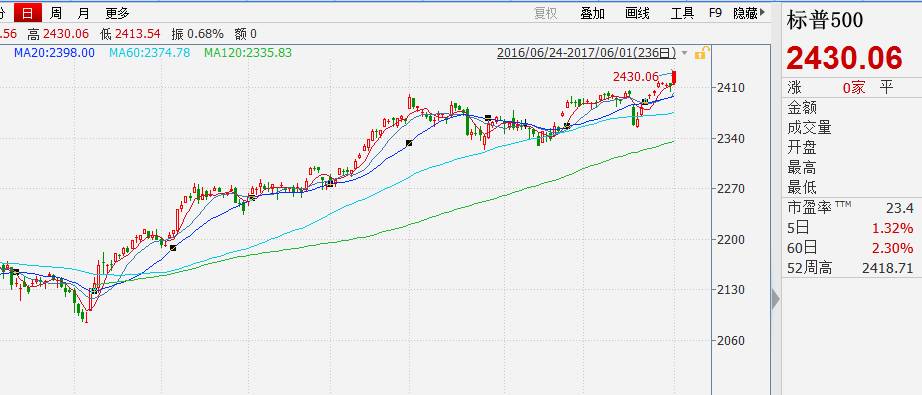Click the 最高 row label
This screenshot has width=922, height=395.
(x=801, y=169)
